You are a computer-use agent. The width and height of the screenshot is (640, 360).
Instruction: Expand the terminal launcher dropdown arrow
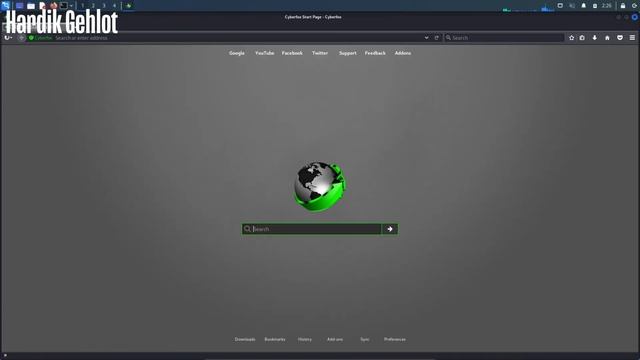pyautogui.click(x=71, y=6)
